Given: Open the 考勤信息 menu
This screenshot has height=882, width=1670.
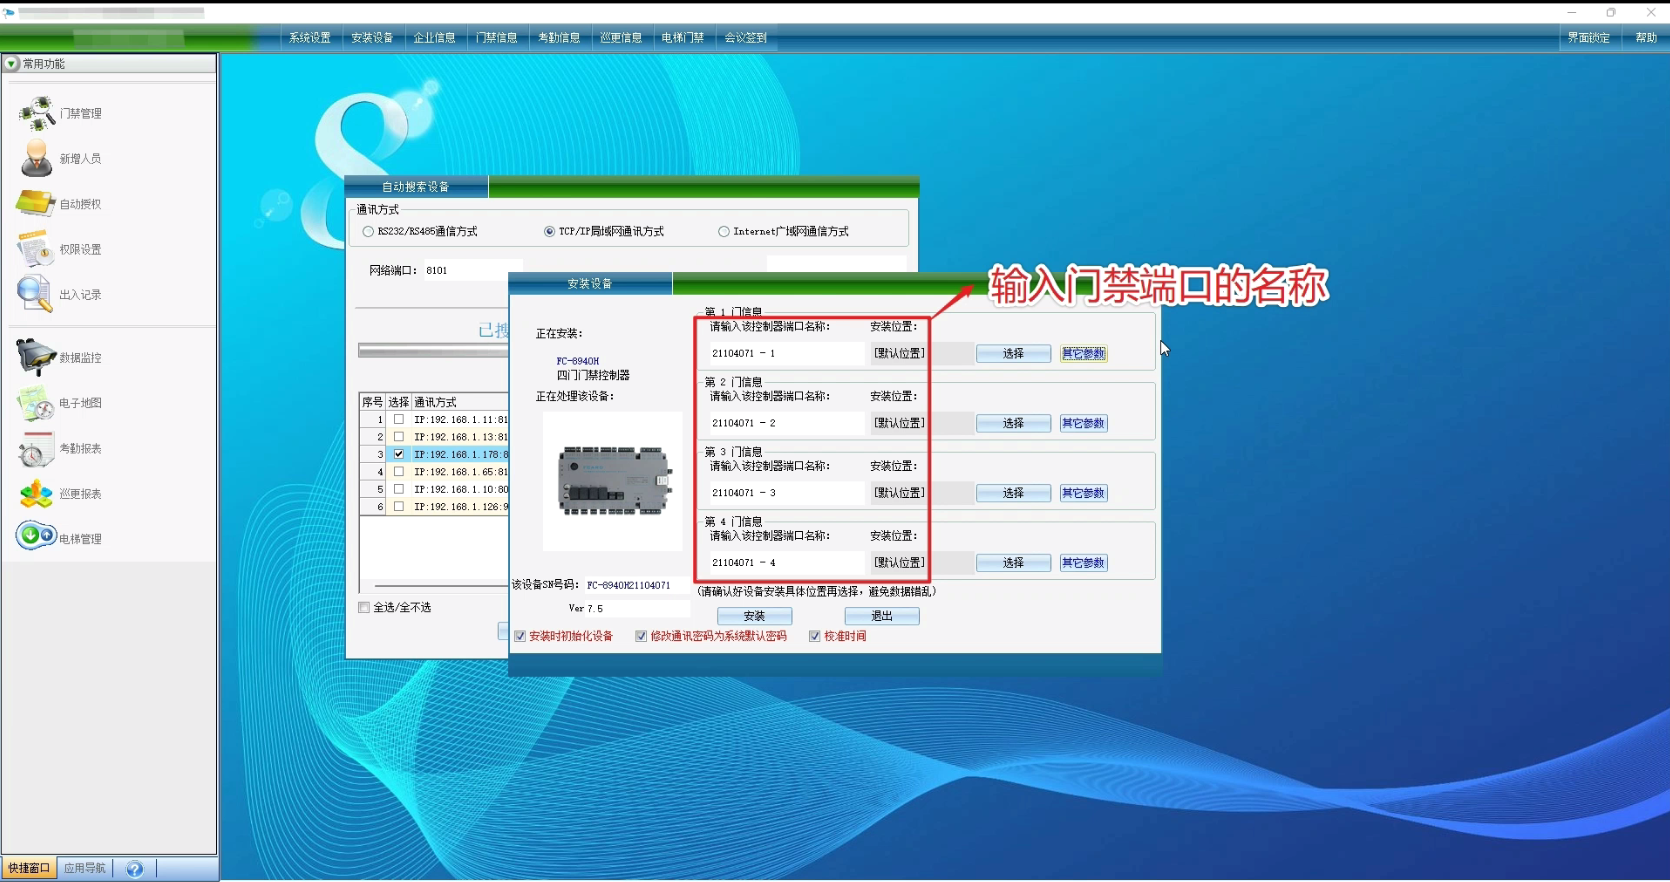Looking at the screenshot, I should (559, 38).
